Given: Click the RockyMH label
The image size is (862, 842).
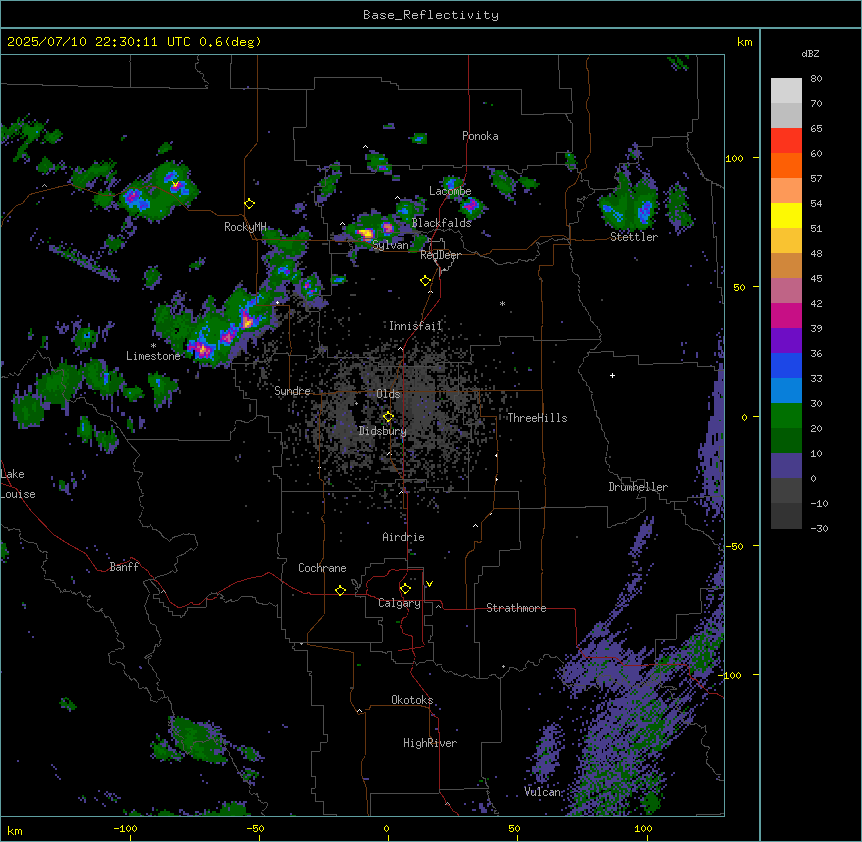Looking at the screenshot, I should click(x=245, y=227).
